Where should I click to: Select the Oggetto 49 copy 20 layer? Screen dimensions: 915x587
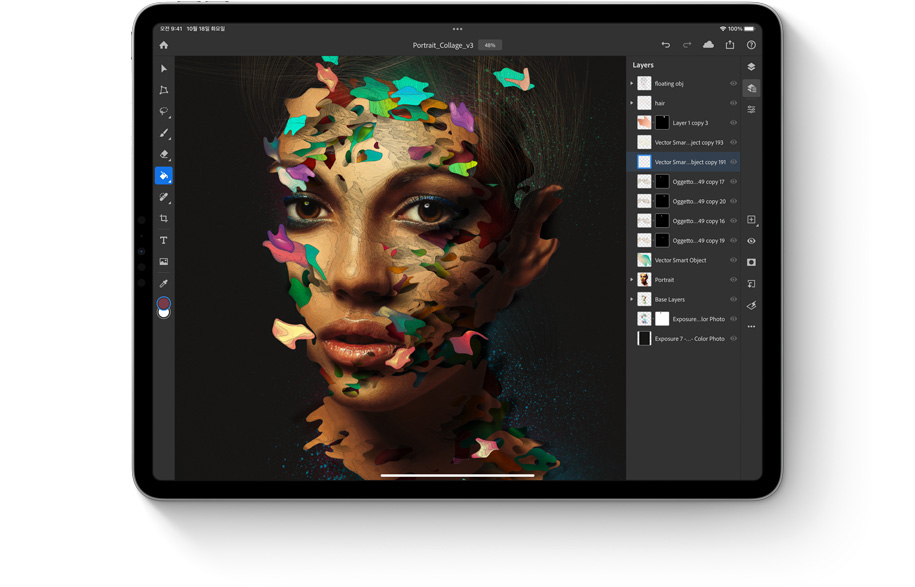click(x=683, y=201)
